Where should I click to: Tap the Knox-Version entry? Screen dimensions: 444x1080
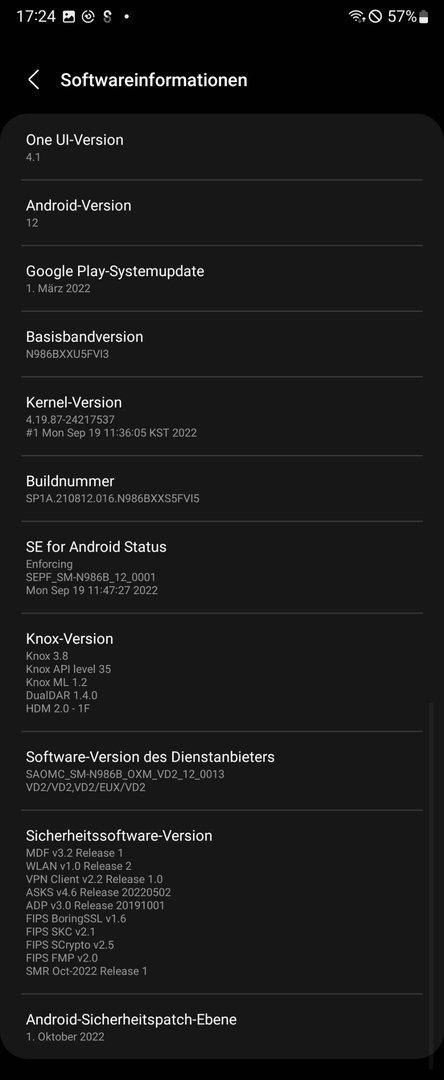tap(222, 672)
